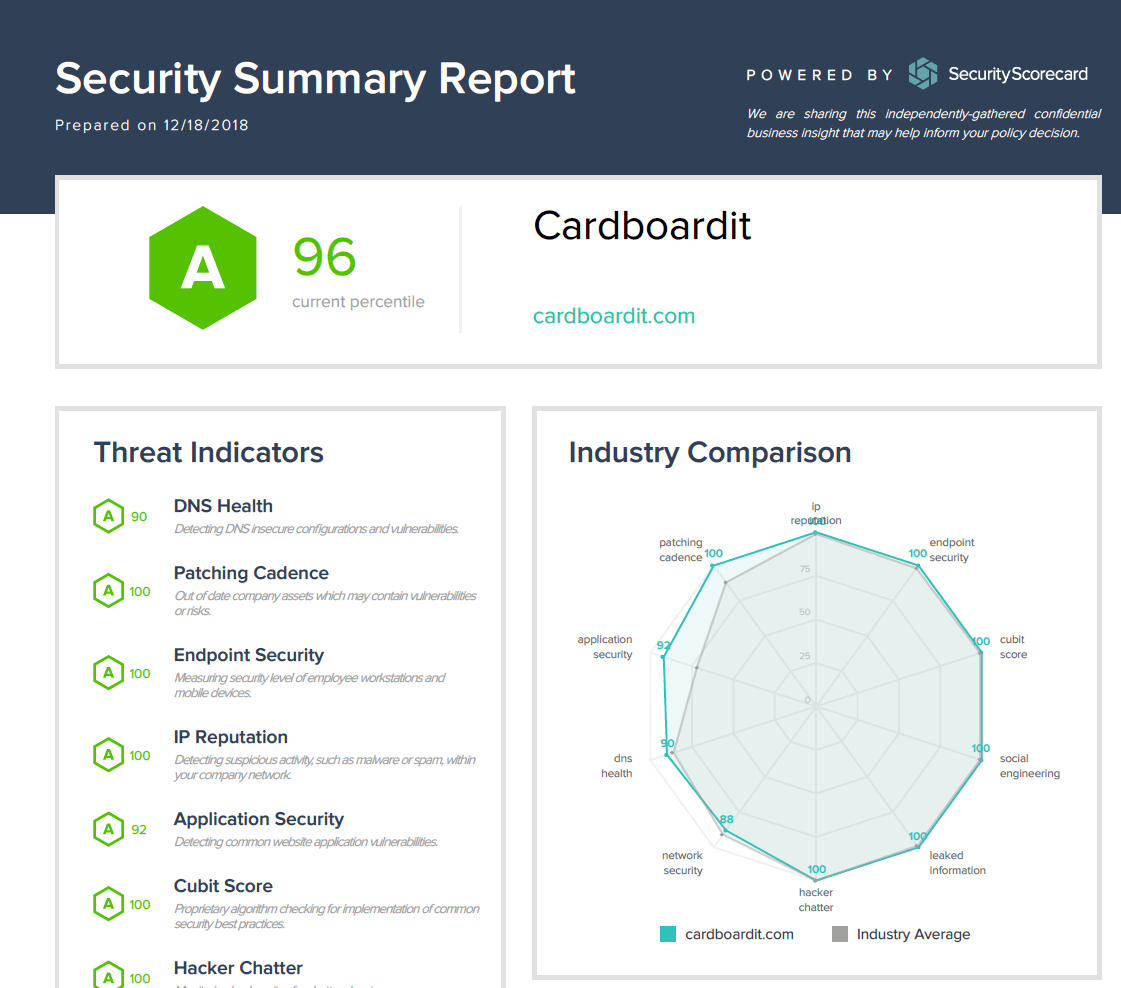Click the SecurityScorecard logo icon
The width and height of the screenshot is (1121, 988).
click(923, 74)
